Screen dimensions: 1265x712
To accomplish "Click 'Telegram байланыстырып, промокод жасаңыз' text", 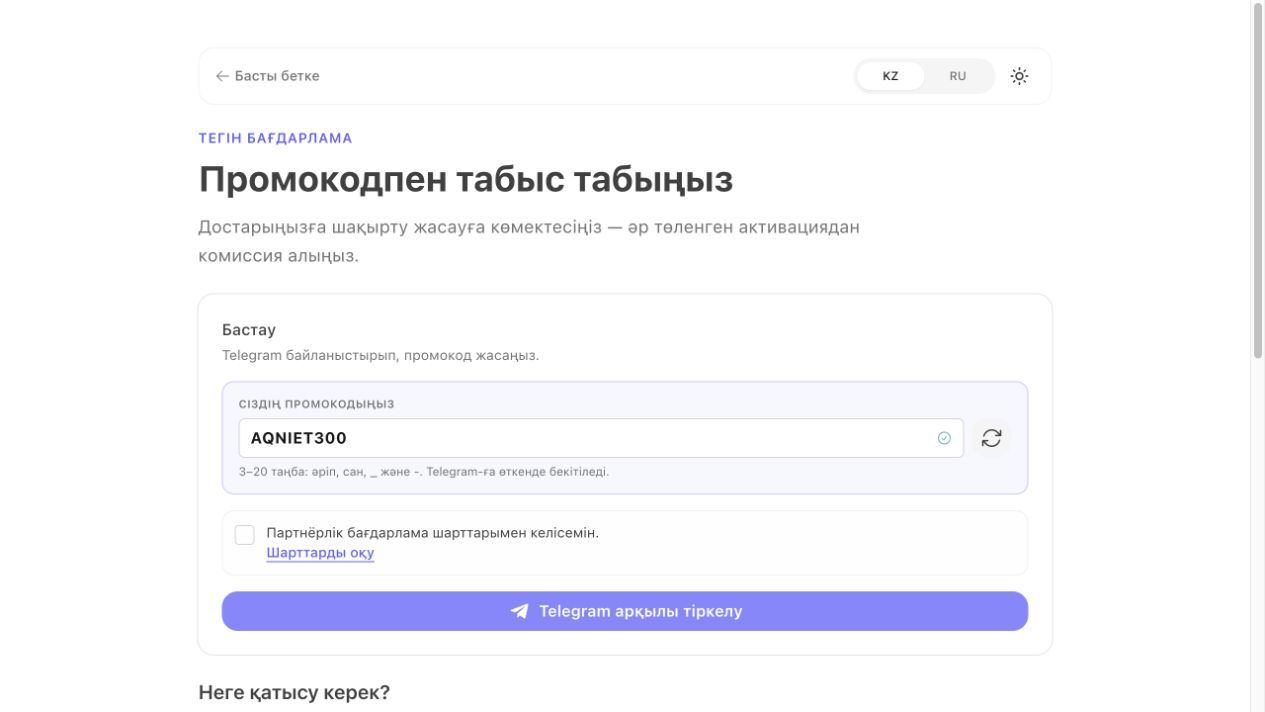I will [381, 356].
